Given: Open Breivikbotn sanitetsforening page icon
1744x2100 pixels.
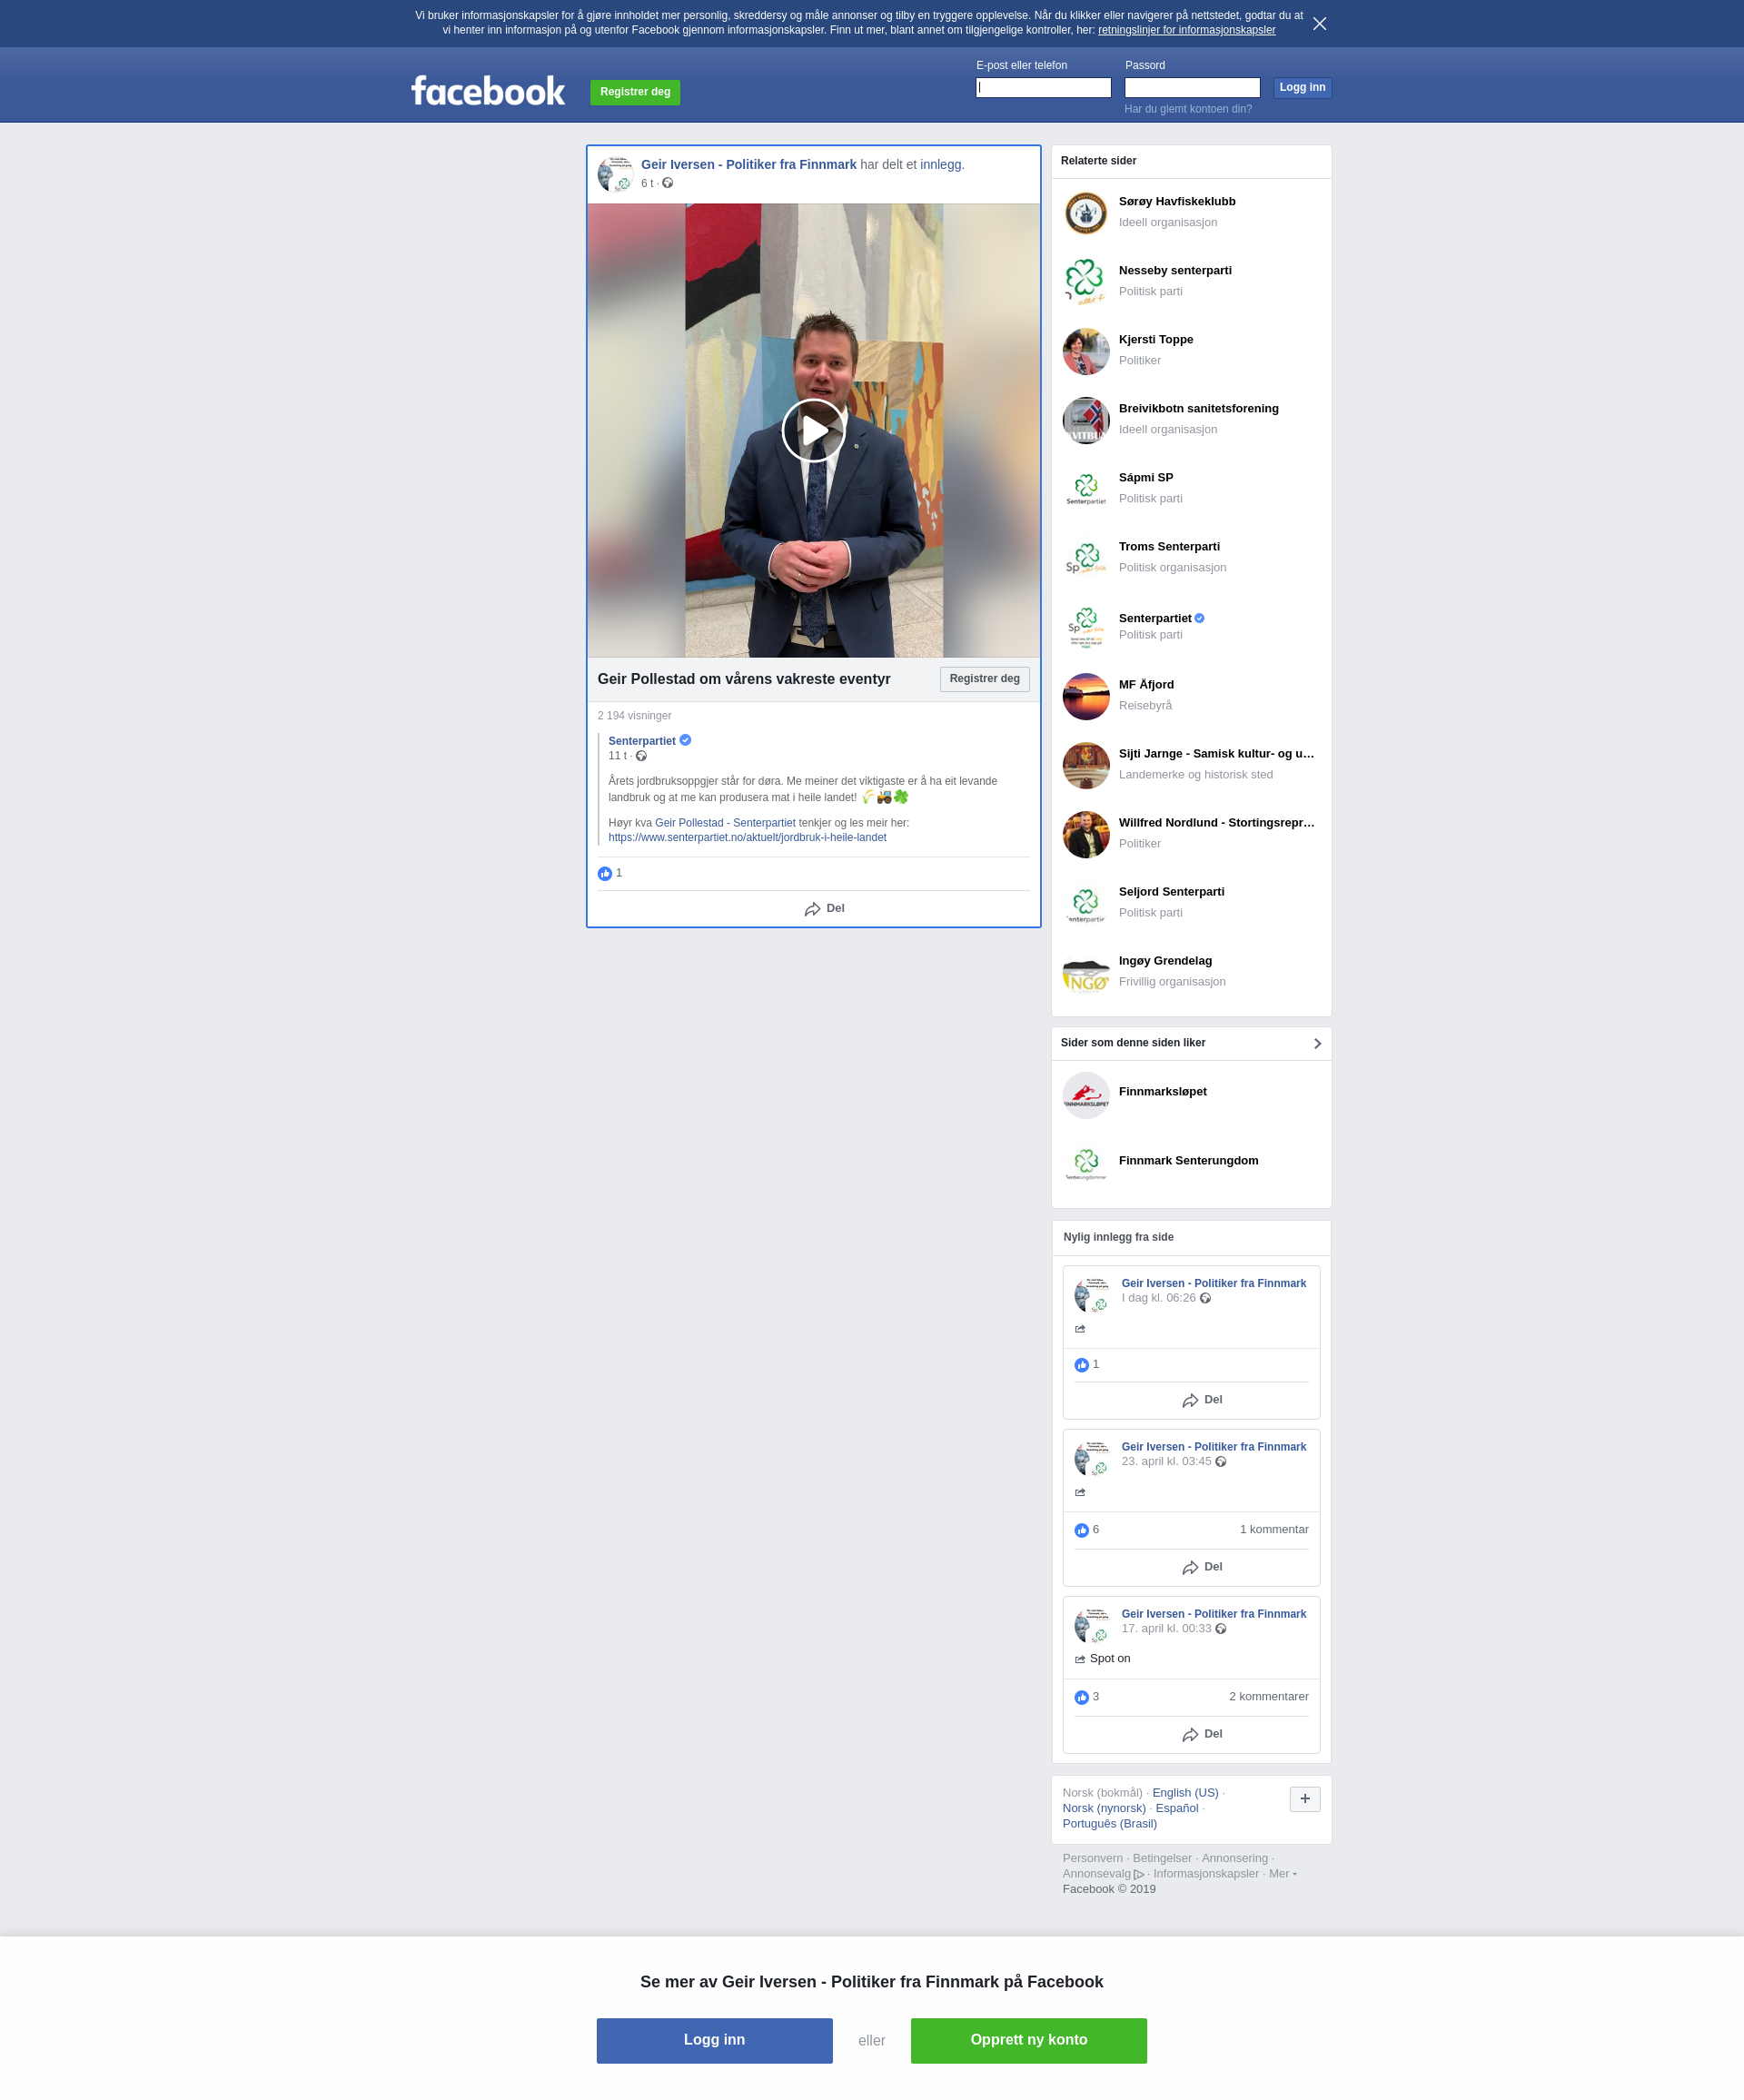Looking at the screenshot, I should (x=1086, y=420).
